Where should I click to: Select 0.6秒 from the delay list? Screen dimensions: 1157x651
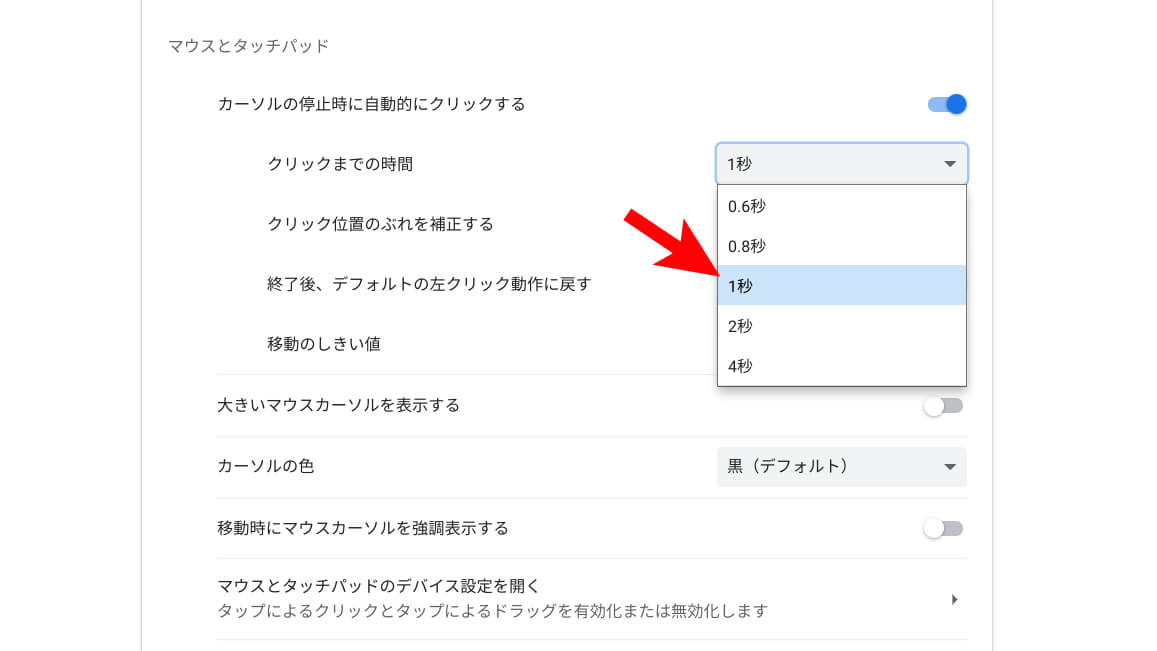841,206
